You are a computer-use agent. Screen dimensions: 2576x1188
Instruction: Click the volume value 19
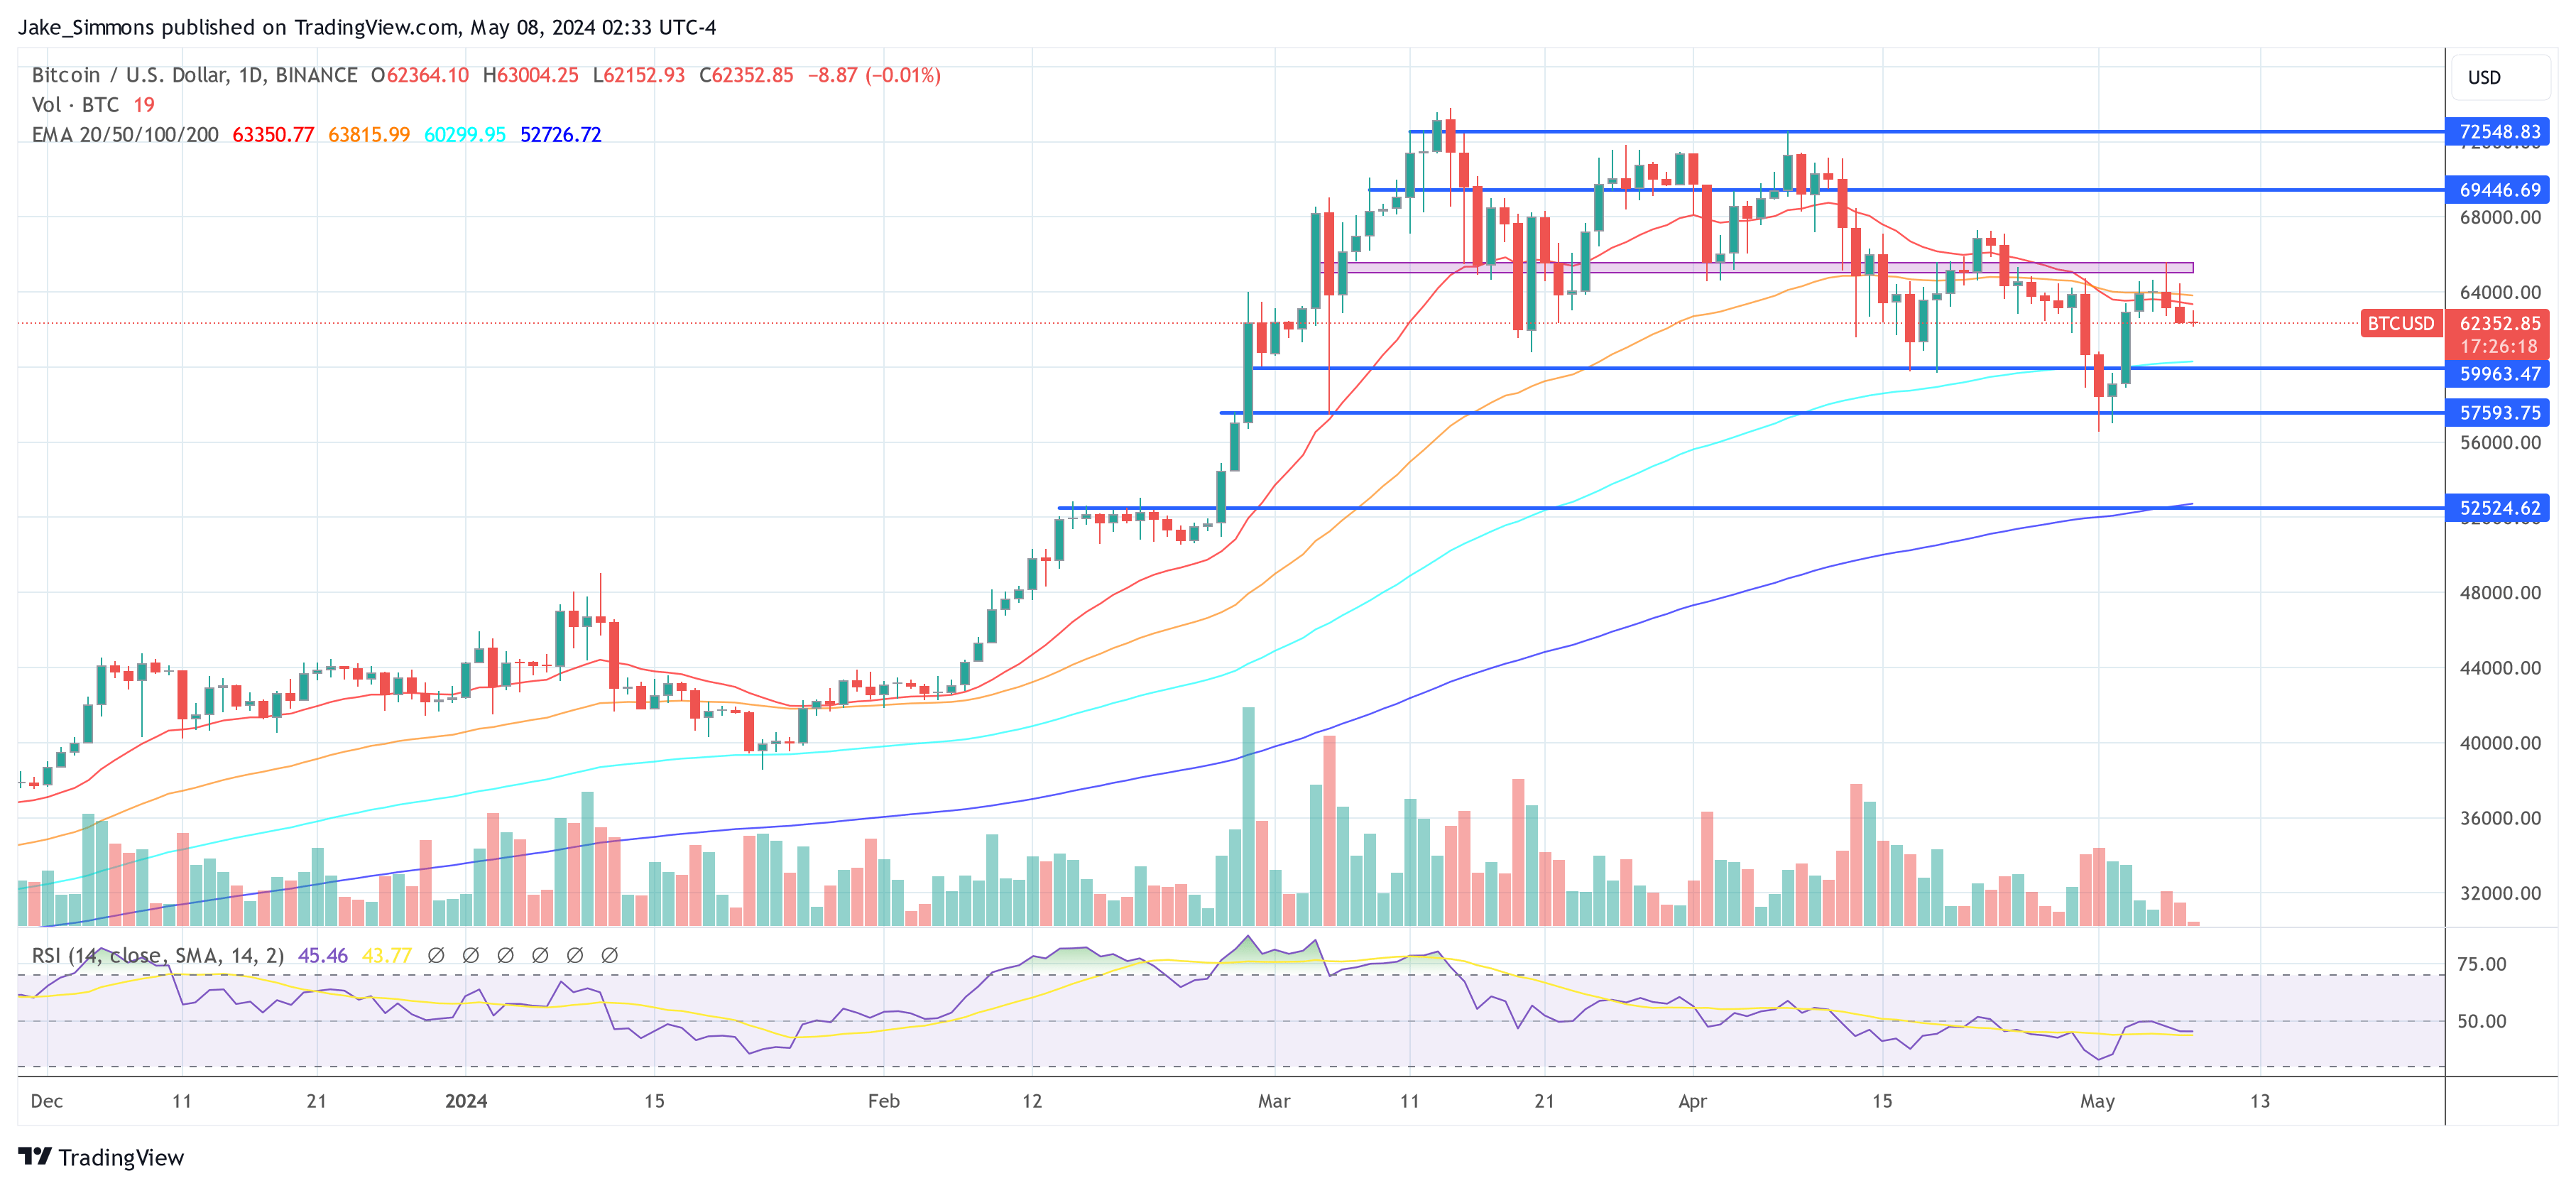pos(144,105)
